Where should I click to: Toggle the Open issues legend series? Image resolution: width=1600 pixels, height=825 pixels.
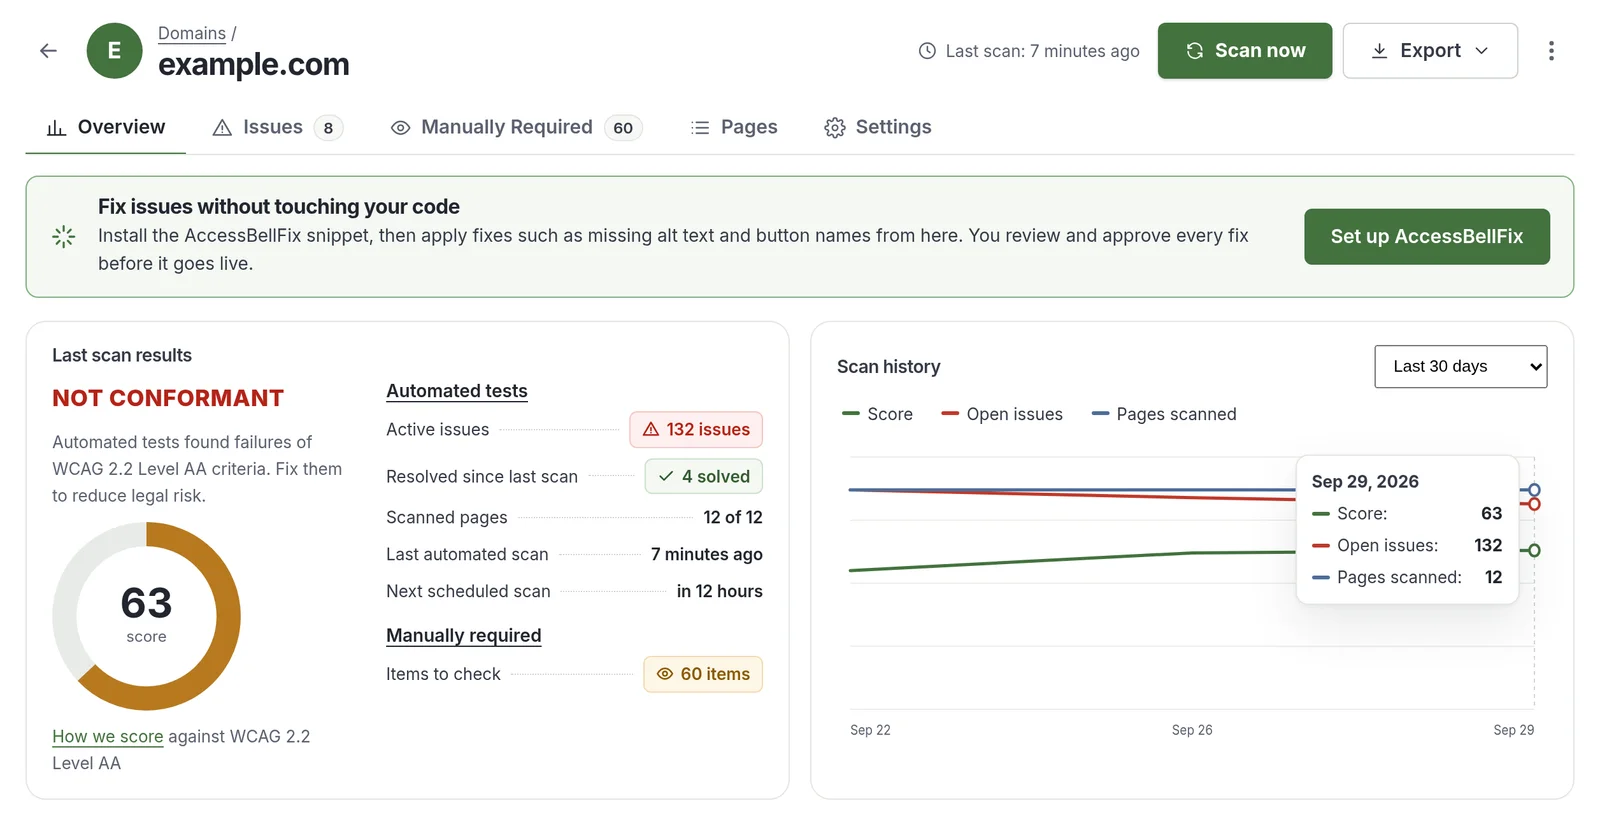(1002, 414)
